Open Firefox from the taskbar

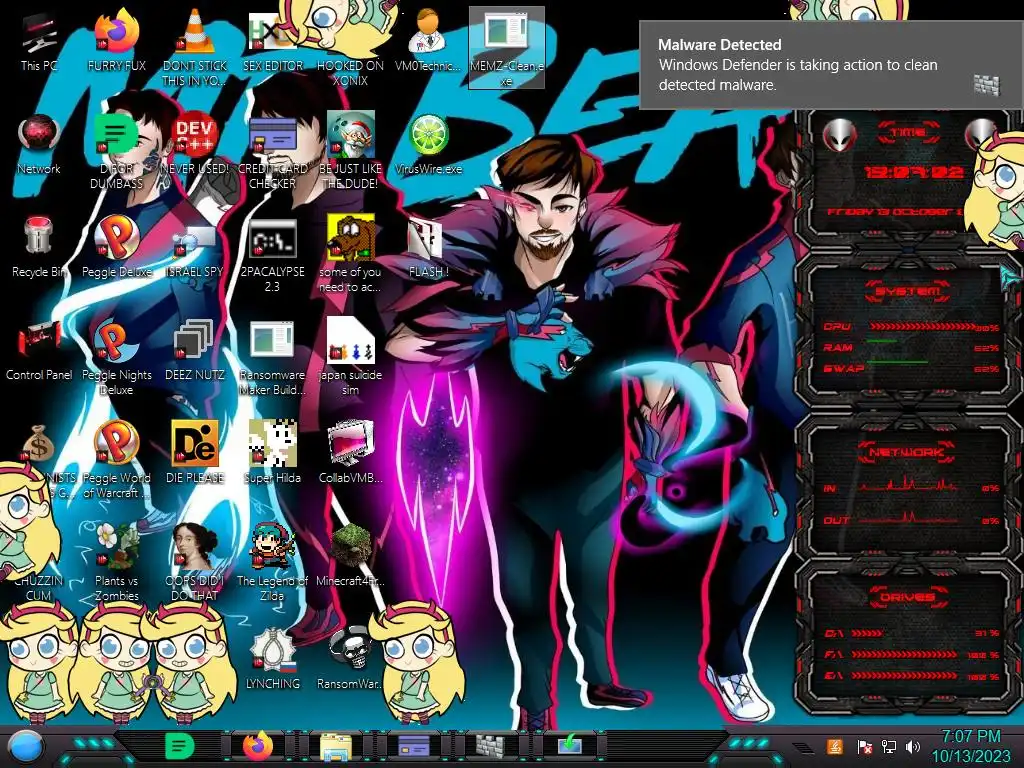coord(259,746)
